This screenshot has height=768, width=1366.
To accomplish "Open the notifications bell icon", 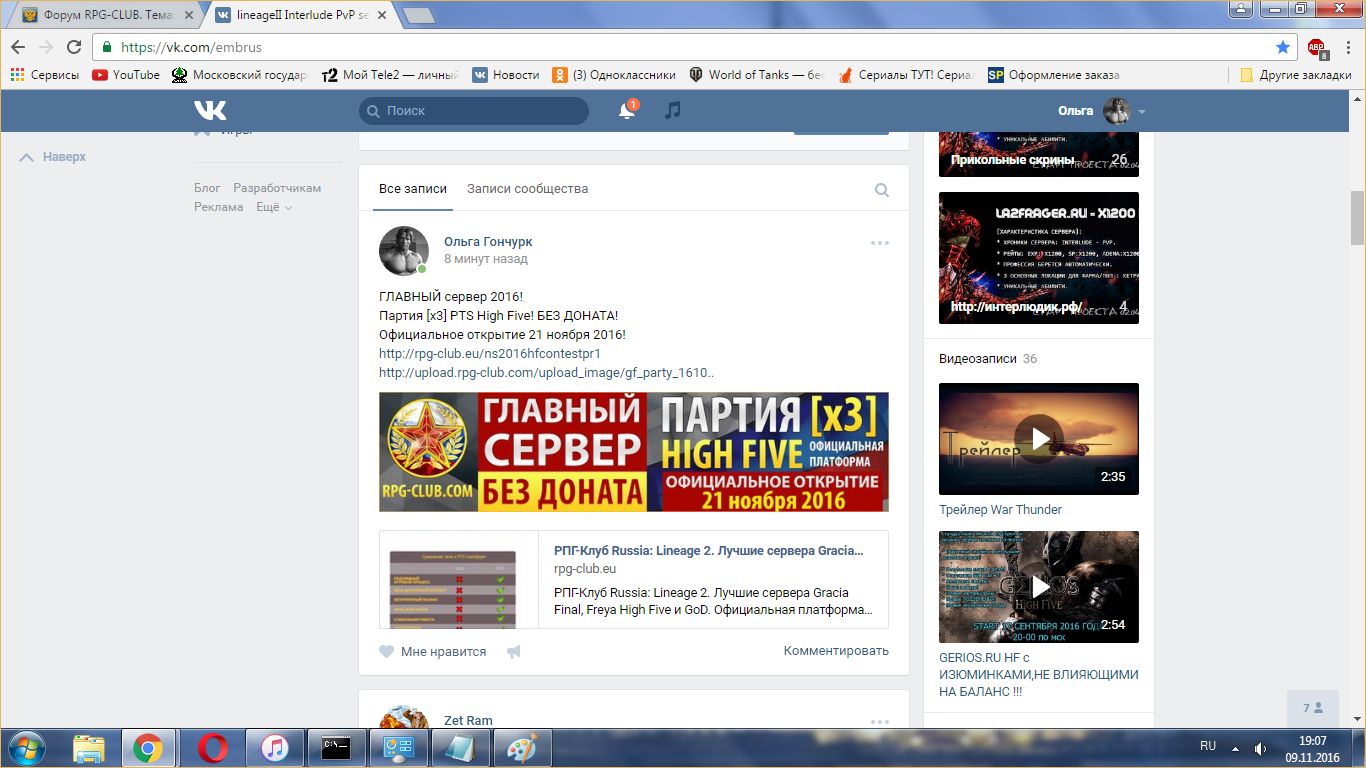I will point(627,111).
